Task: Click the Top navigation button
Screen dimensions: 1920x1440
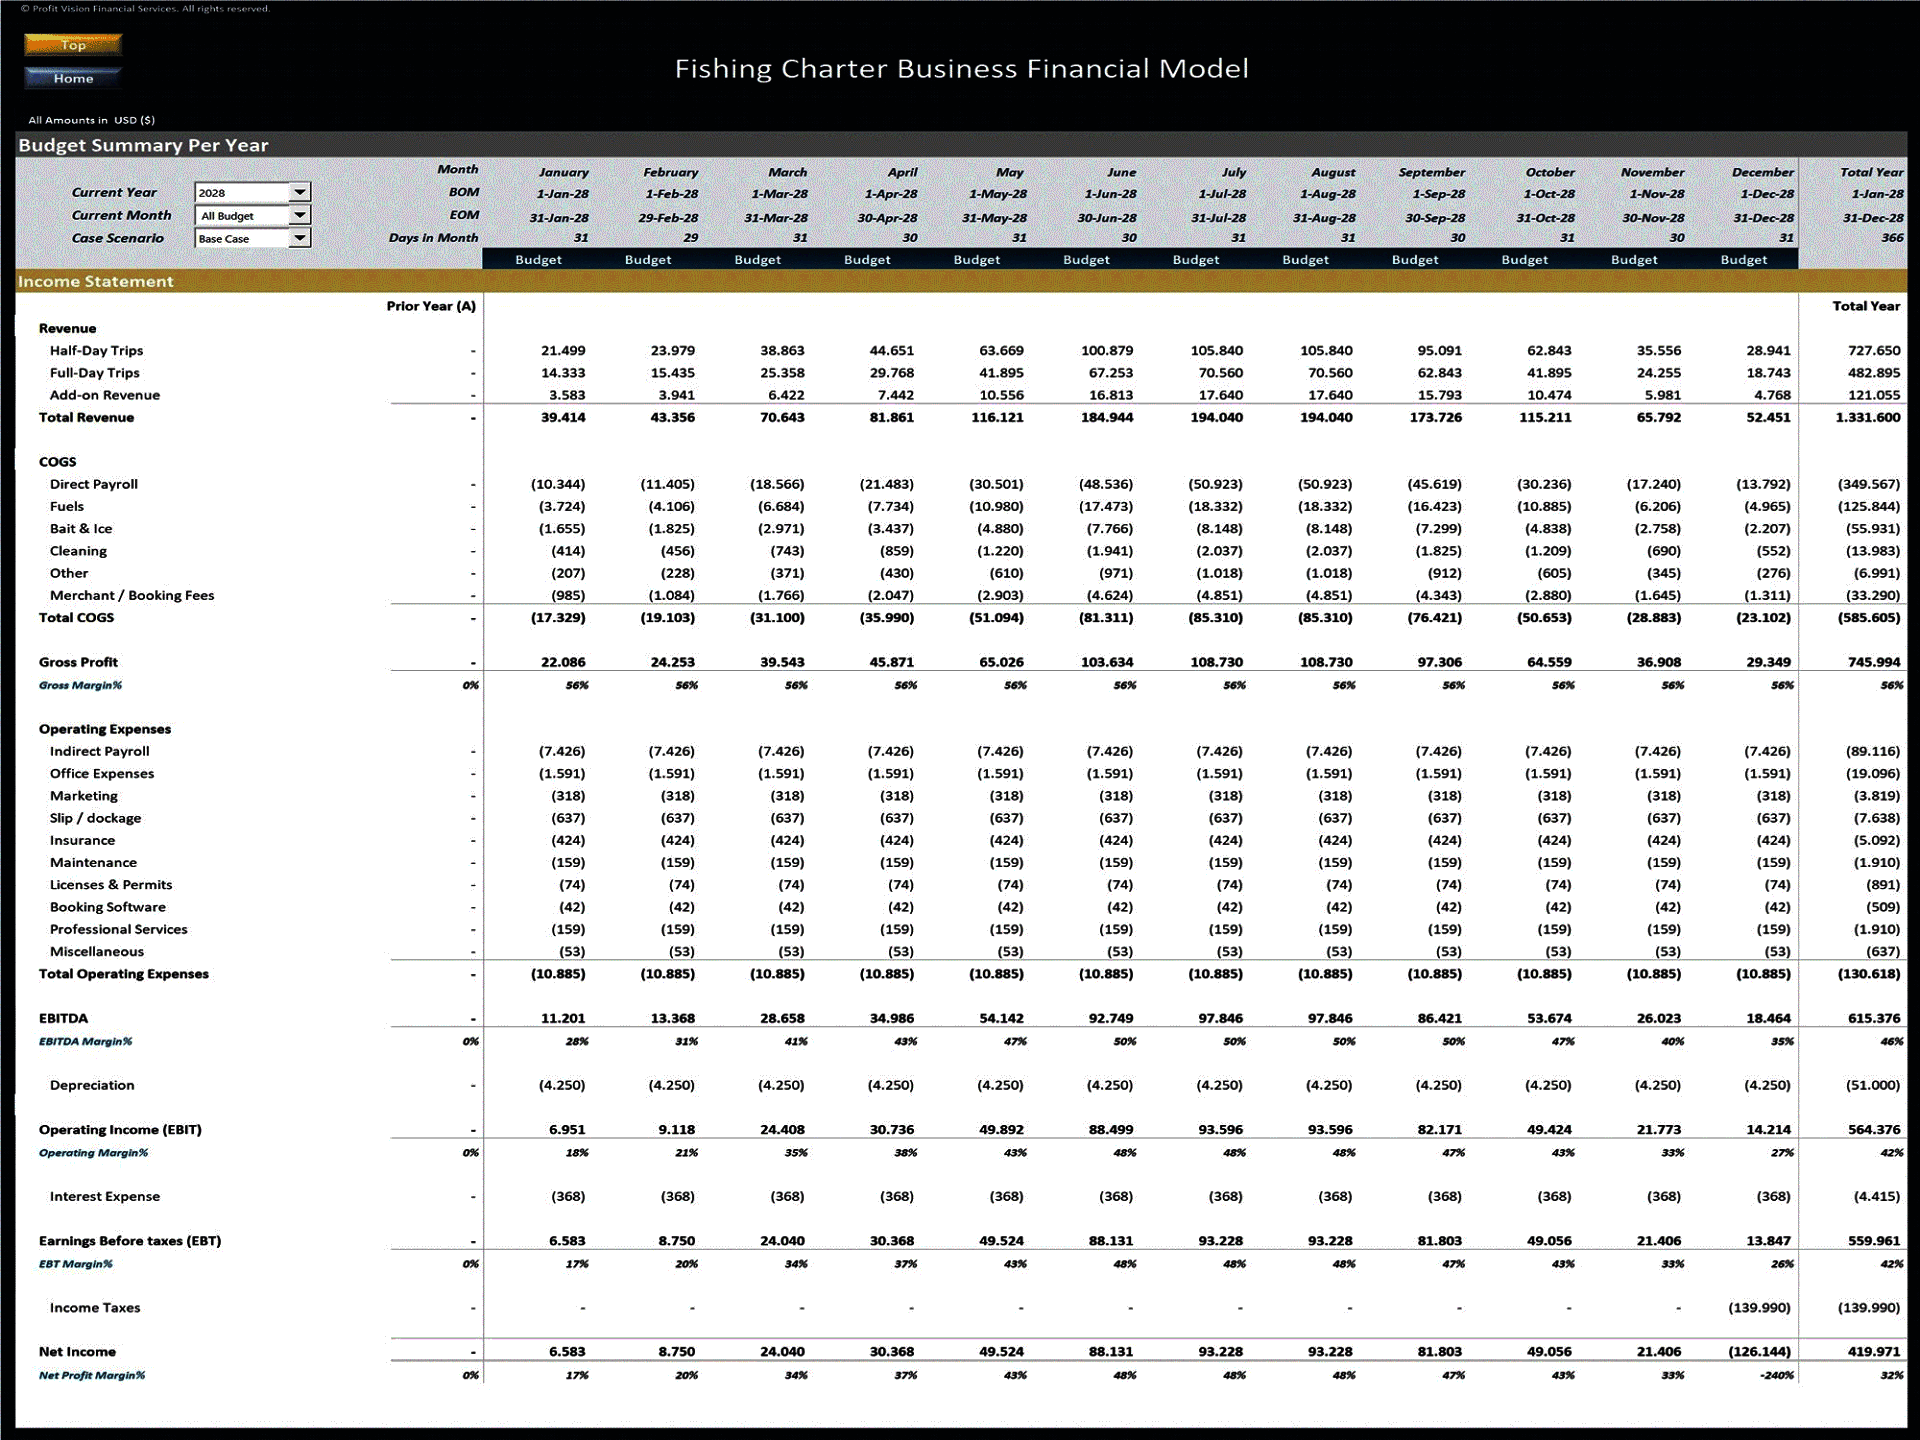Action: pyautogui.click(x=72, y=45)
